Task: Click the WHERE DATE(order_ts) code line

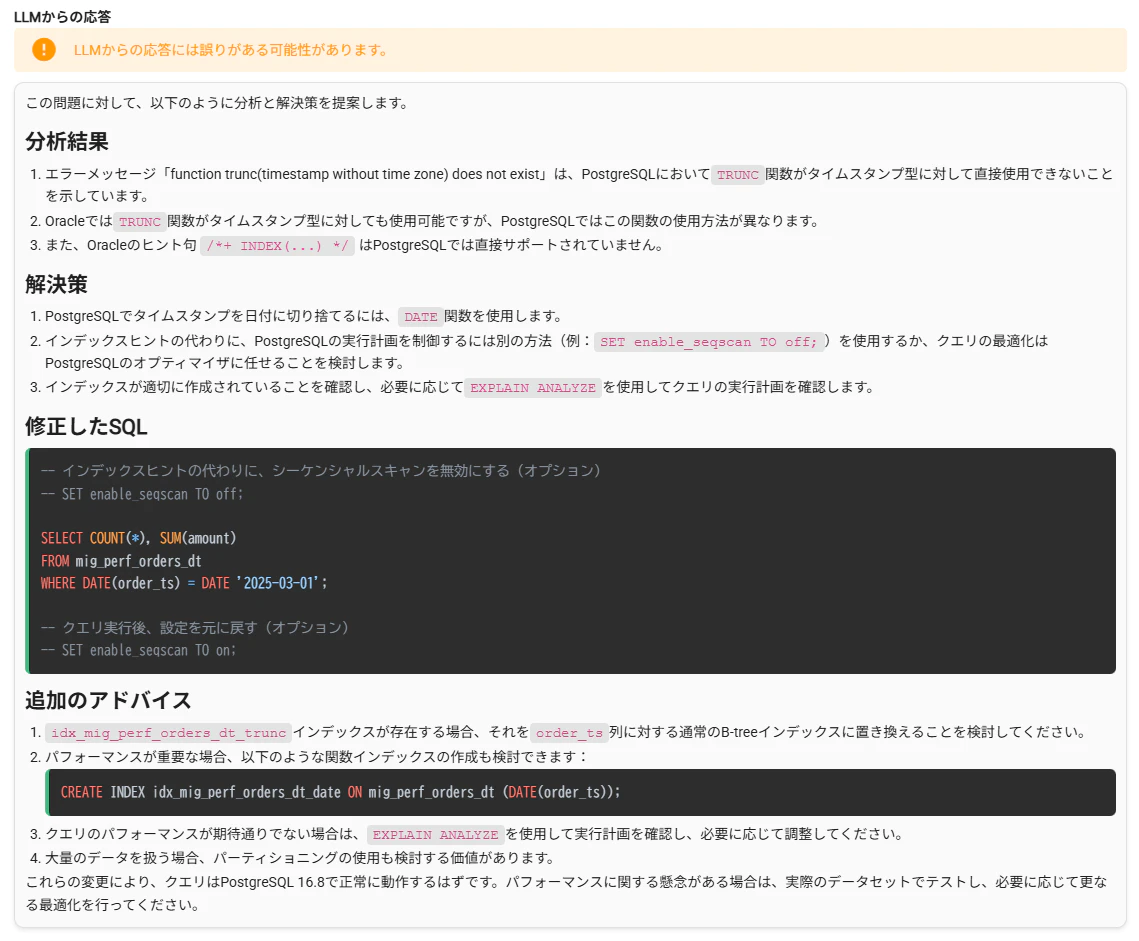Action: point(184,583)
